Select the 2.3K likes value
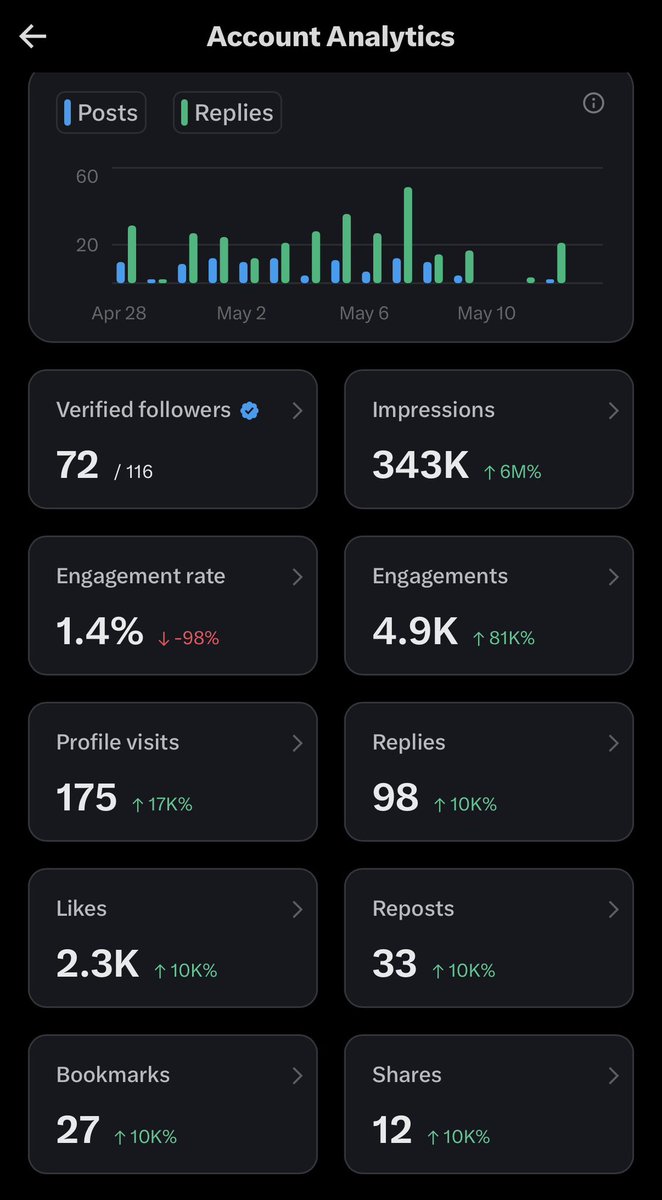662x1200 pixels. [97, 963]
